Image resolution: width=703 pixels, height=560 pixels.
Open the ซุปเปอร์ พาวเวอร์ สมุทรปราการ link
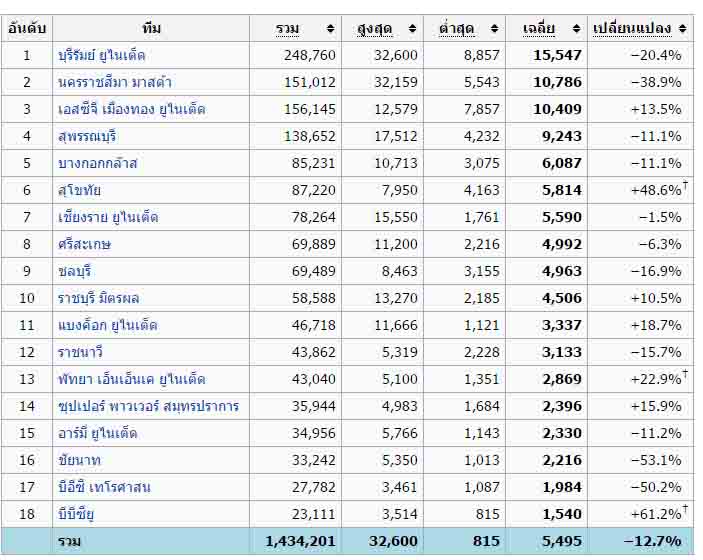tap(148, 406)
